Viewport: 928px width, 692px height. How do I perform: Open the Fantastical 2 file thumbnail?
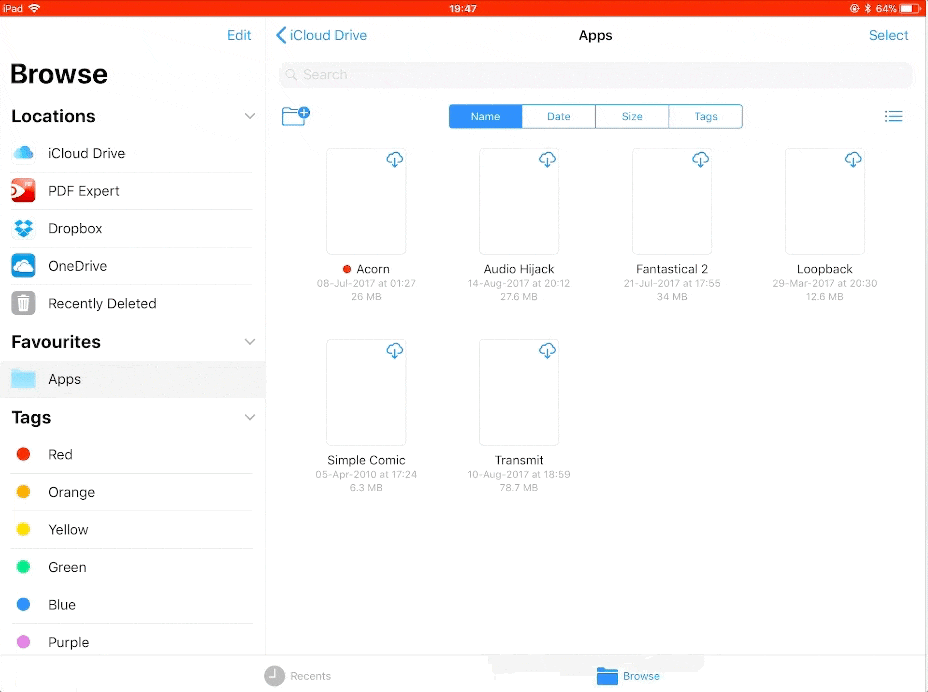coord(672,201)
